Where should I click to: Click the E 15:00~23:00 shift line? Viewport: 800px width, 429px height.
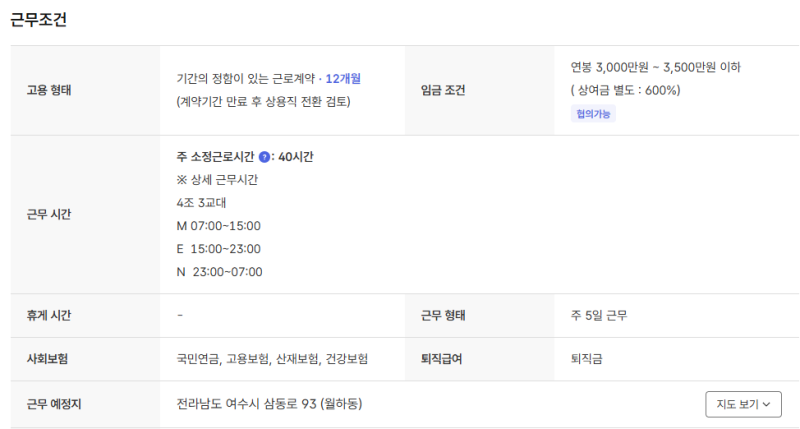coord(218,249)
